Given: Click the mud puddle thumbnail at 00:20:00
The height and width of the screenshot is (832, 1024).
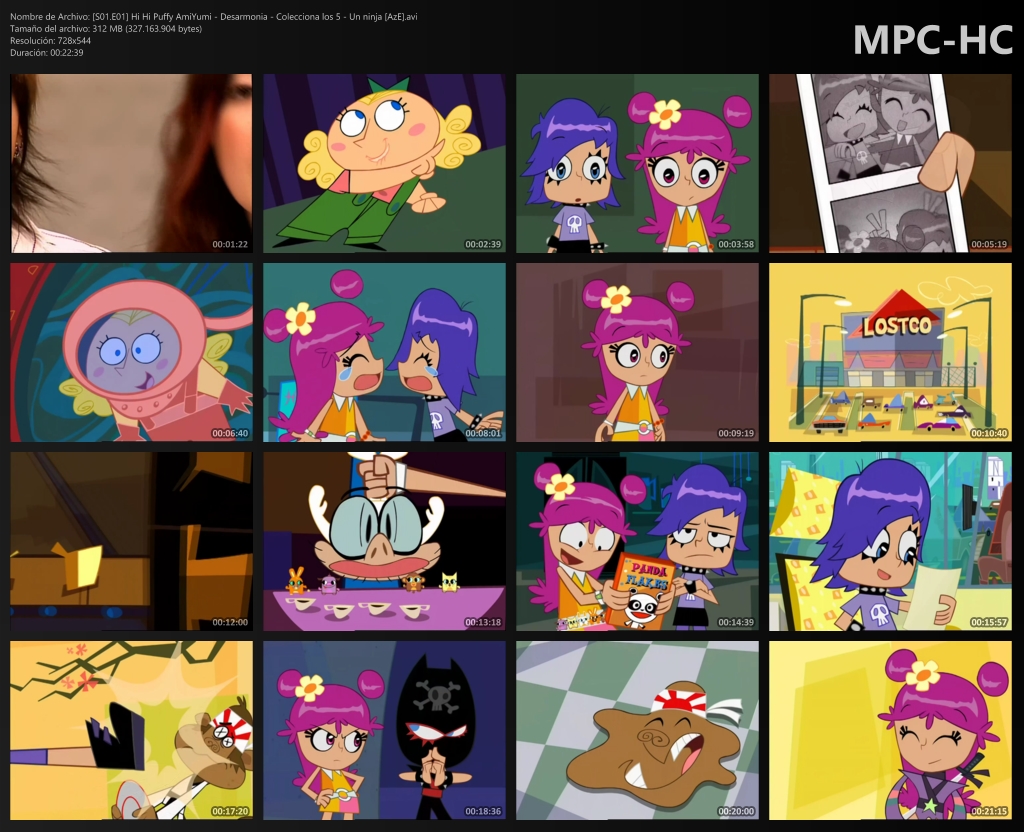Looking at the screenshot, I should [637, 730].
